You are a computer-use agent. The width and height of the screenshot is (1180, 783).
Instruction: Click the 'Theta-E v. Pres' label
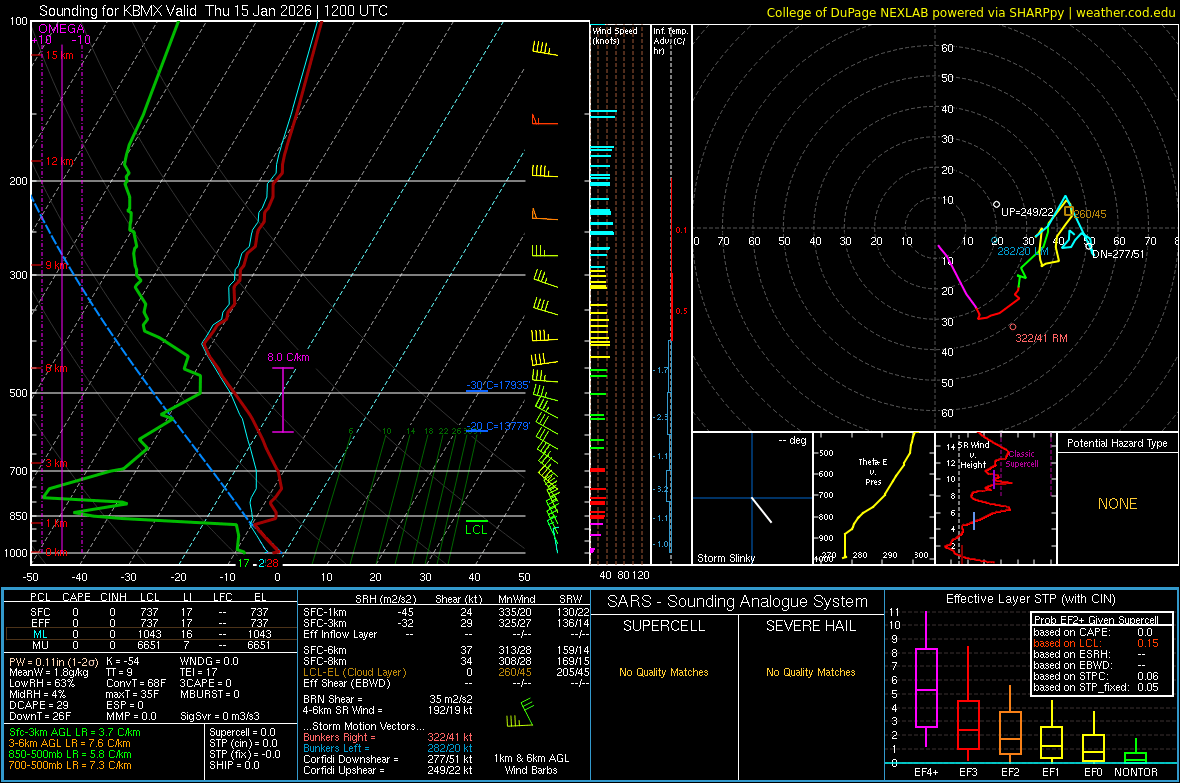873,471
